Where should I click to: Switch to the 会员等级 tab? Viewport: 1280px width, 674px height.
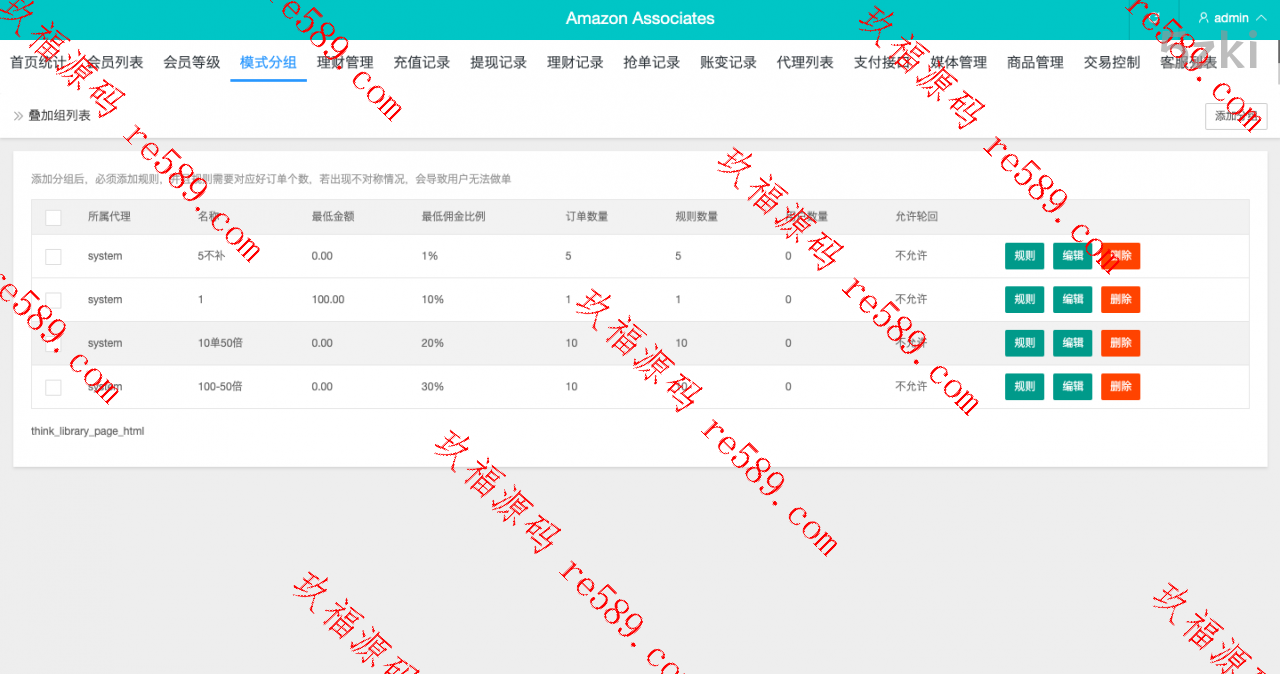coord(192,62)
